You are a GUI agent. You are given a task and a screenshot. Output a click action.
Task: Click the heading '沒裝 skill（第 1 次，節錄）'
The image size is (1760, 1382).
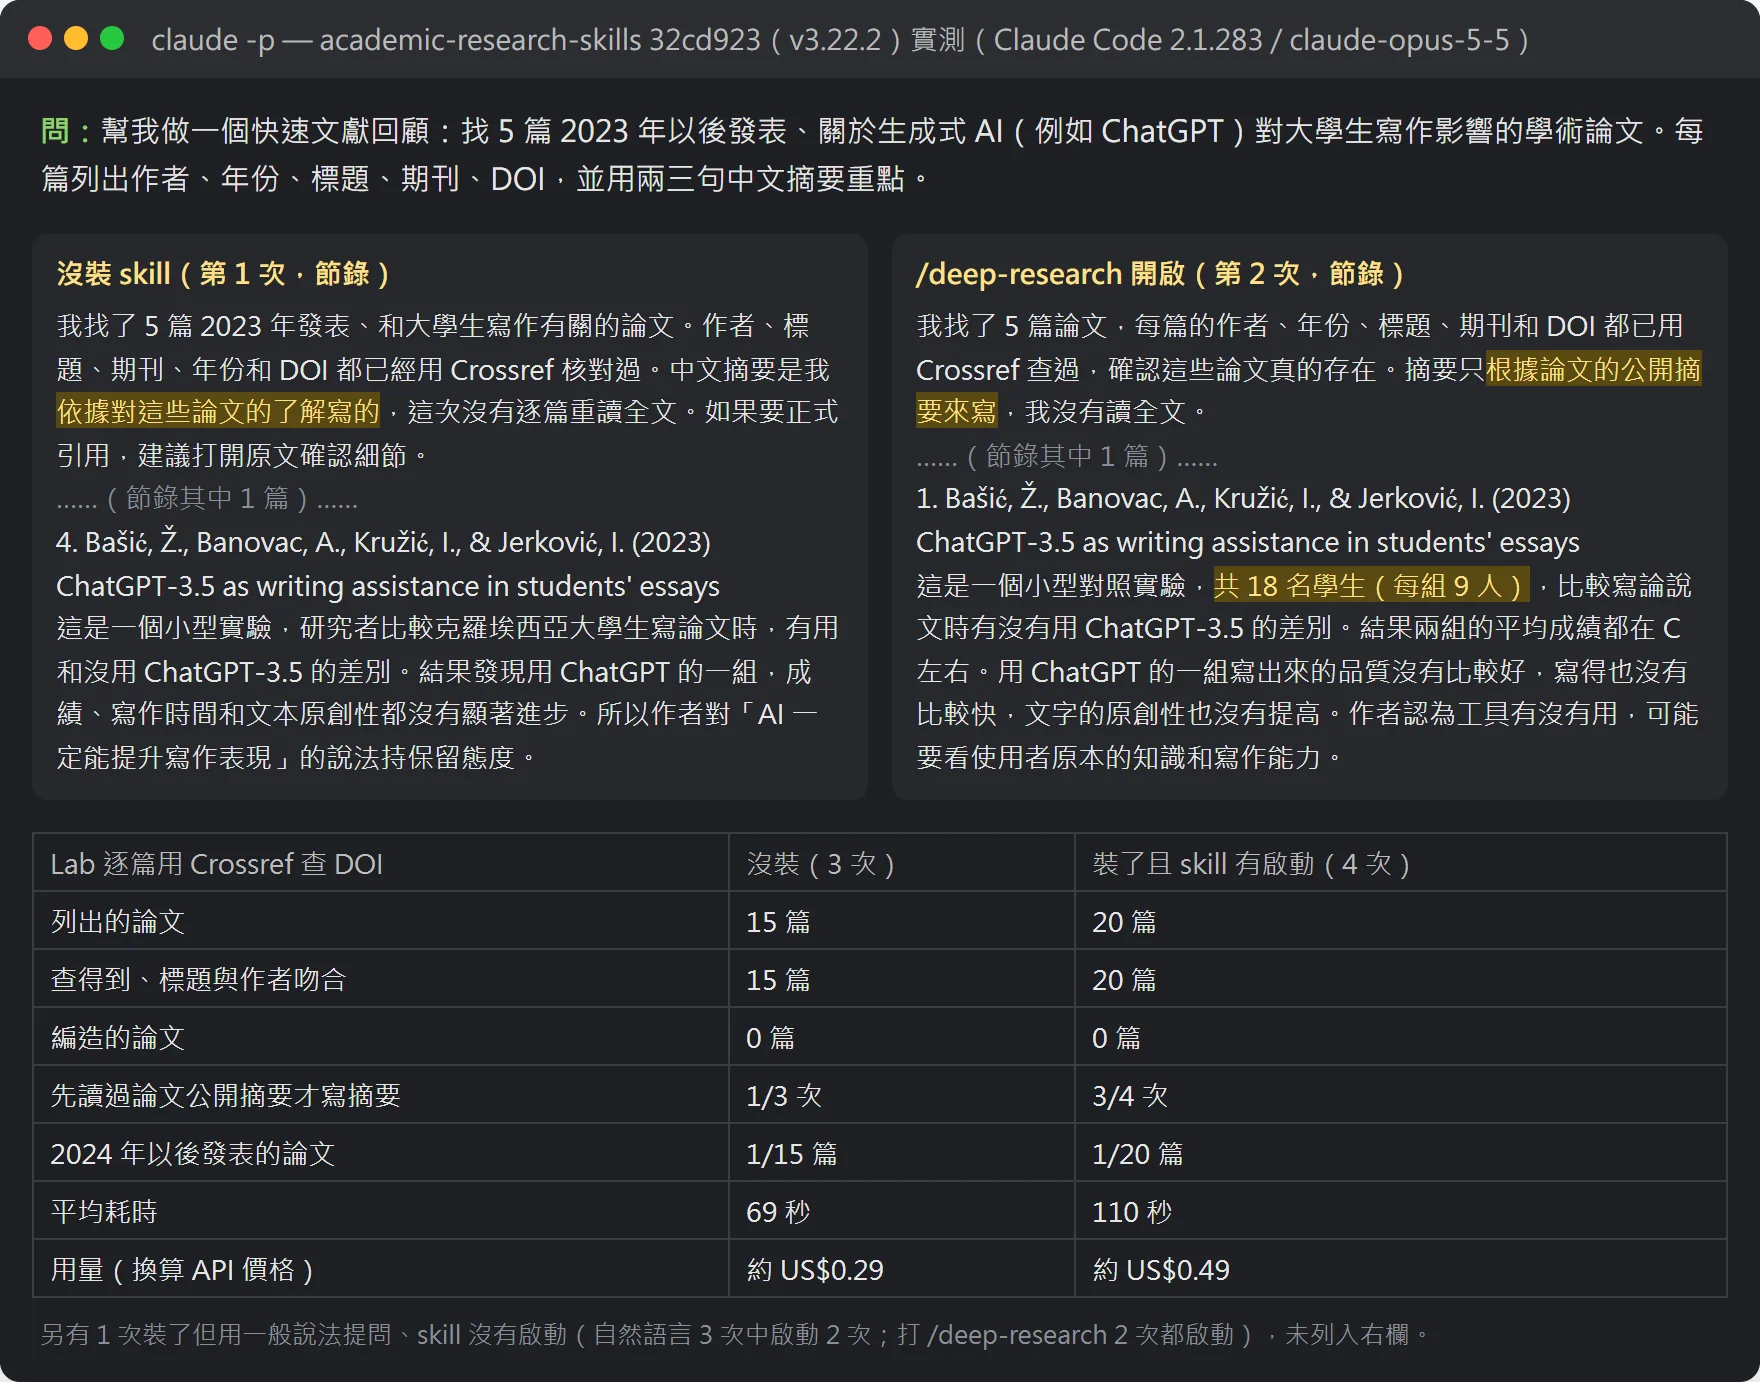[x=223, y=273]
